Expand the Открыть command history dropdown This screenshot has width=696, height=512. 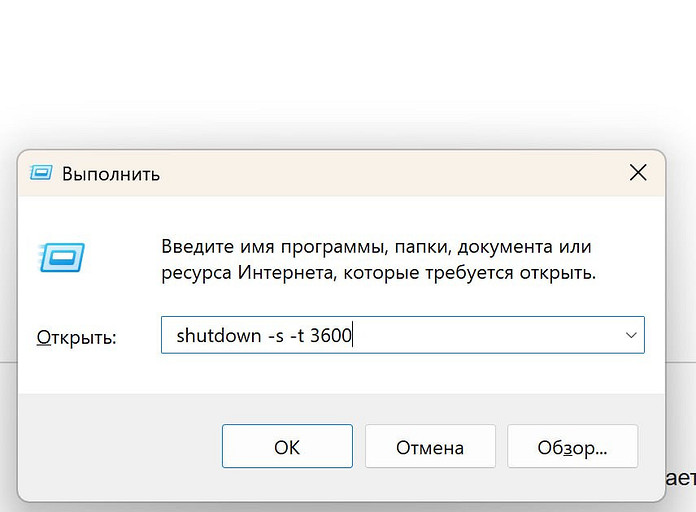coord(631,335)
